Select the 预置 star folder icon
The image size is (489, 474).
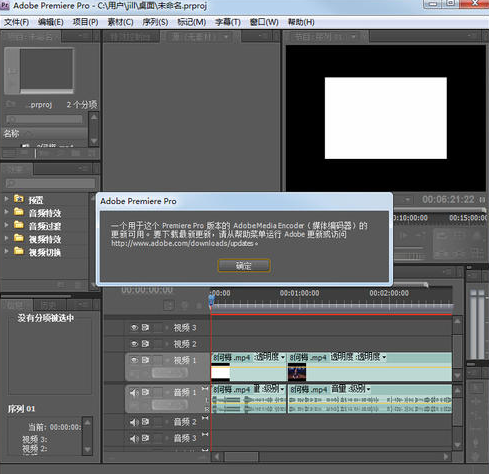point(19,199)
